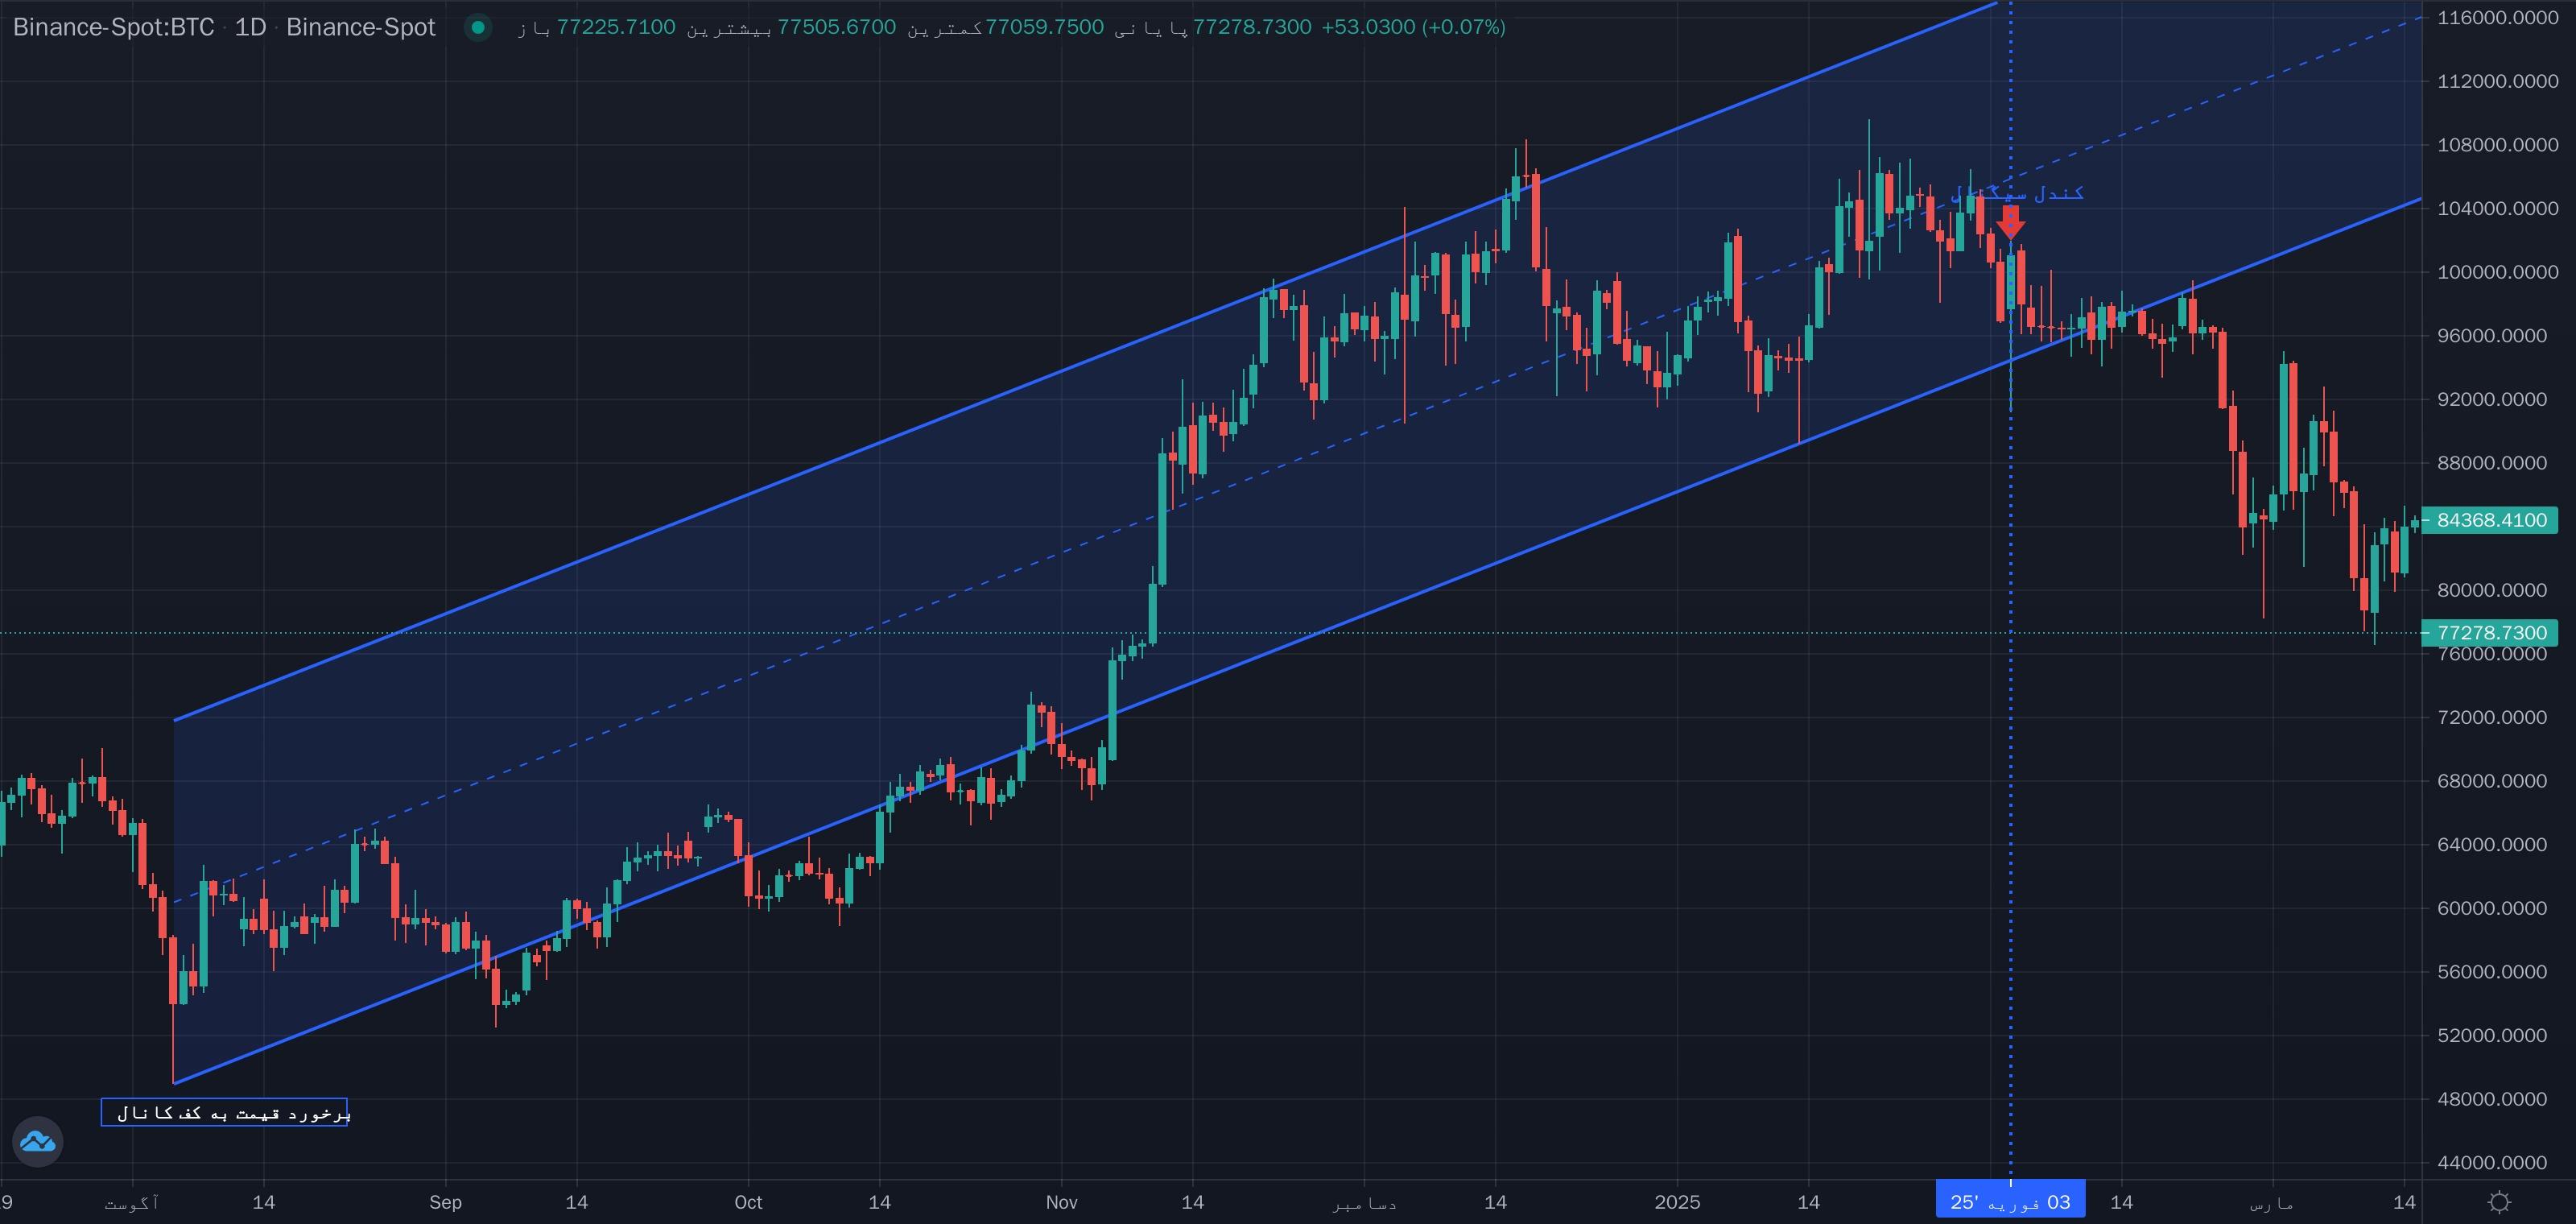Click the آگوست label on time axis
2576x1224 pixels.
[x=132, y=1202]
